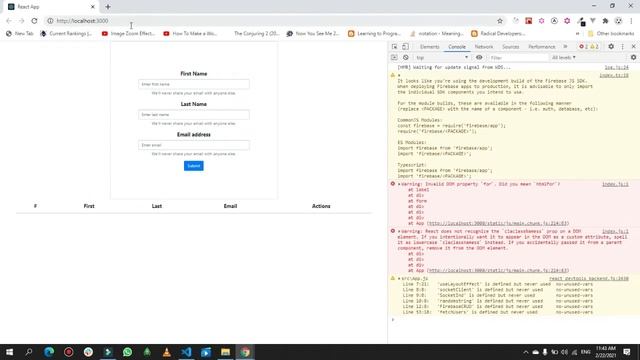Expand the Firebase SDK warning message
Image resolution: width=640 pixels, height=360 pixels.
tap(399, 76)
